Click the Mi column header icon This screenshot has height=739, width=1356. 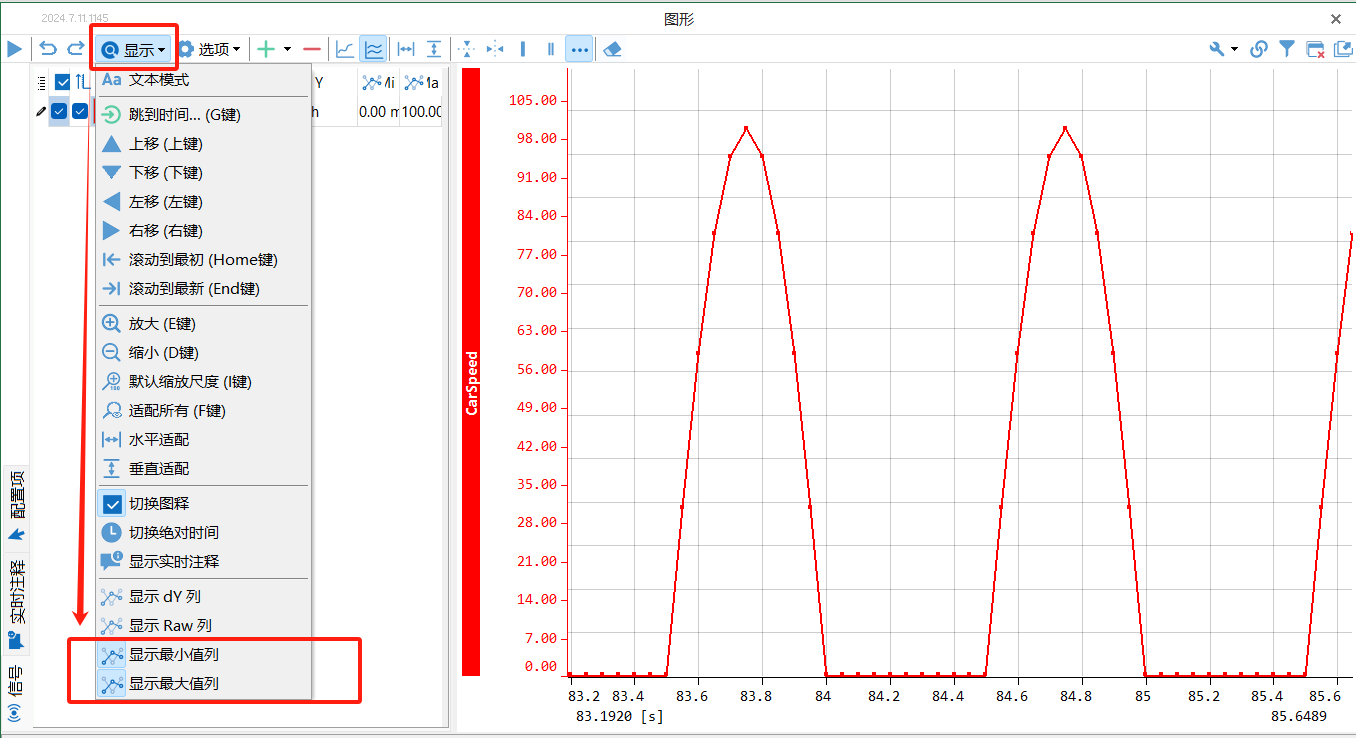[x=371, y=82]
